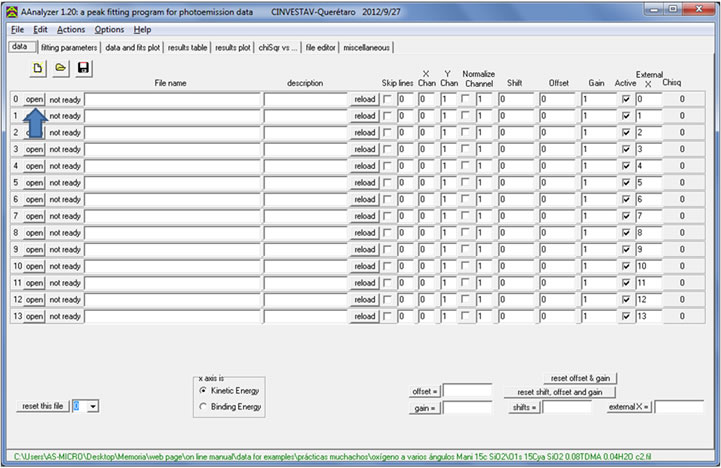This screenshot has width=721, height=468.
Task: Open the reset this file dropdown
Action: 93,406
